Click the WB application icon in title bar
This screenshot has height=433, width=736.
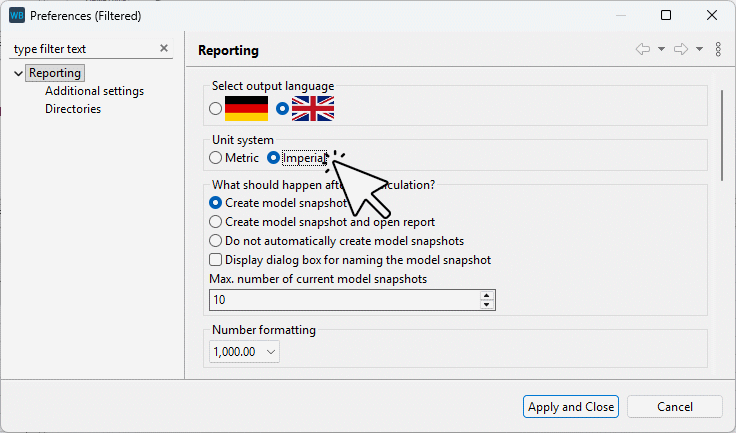17,15
